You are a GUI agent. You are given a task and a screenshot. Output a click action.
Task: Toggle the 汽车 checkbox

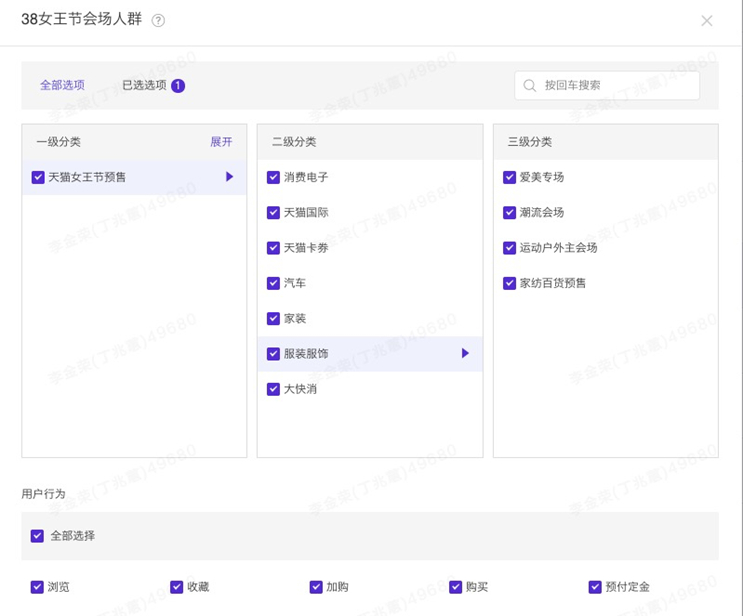pos(273,283)
